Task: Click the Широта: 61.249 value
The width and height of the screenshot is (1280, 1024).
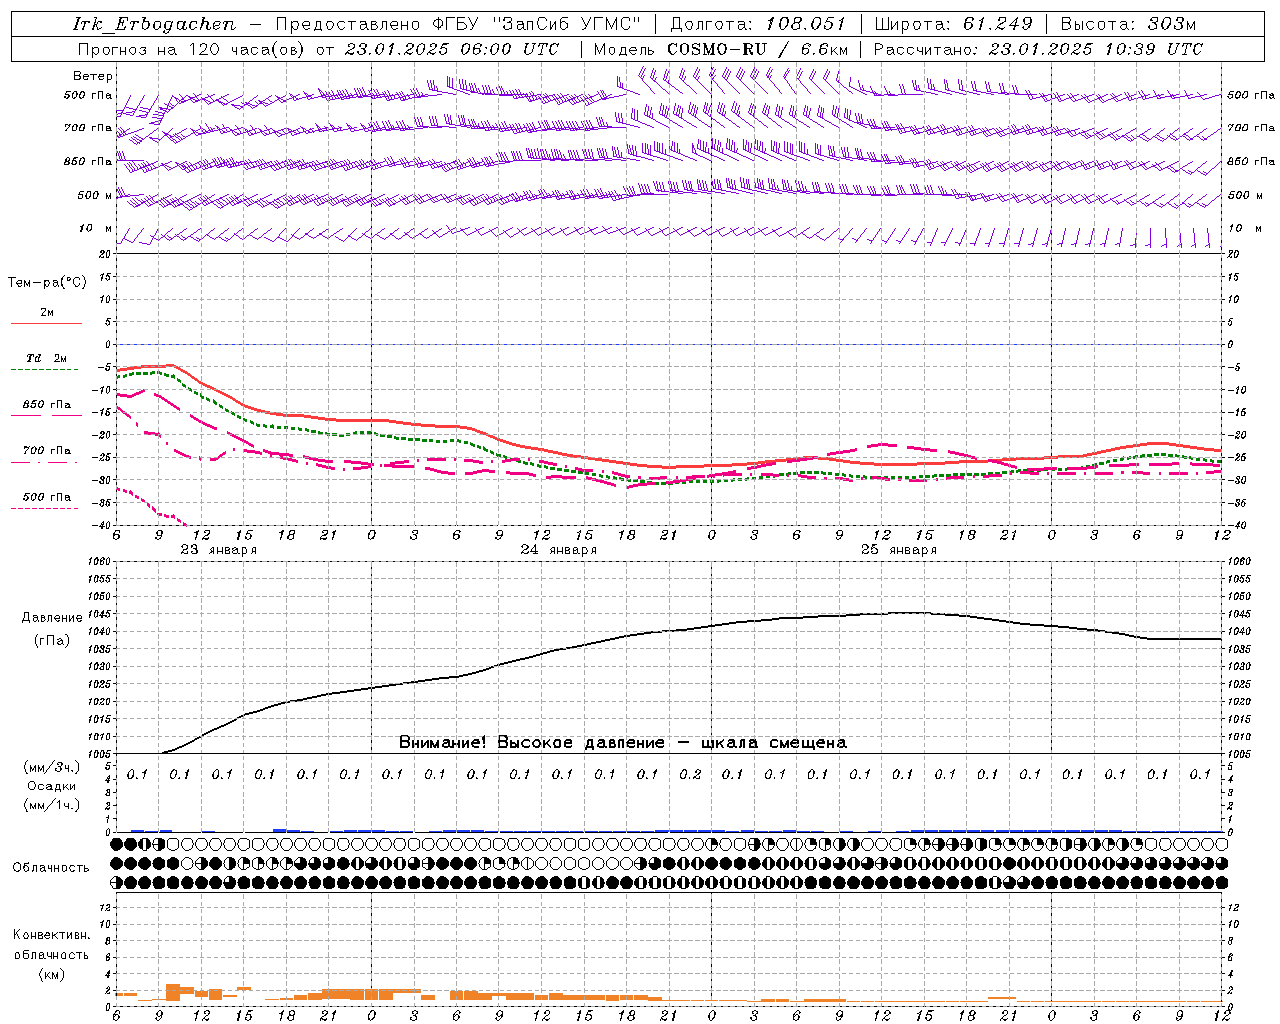Action: coord(953,24)
